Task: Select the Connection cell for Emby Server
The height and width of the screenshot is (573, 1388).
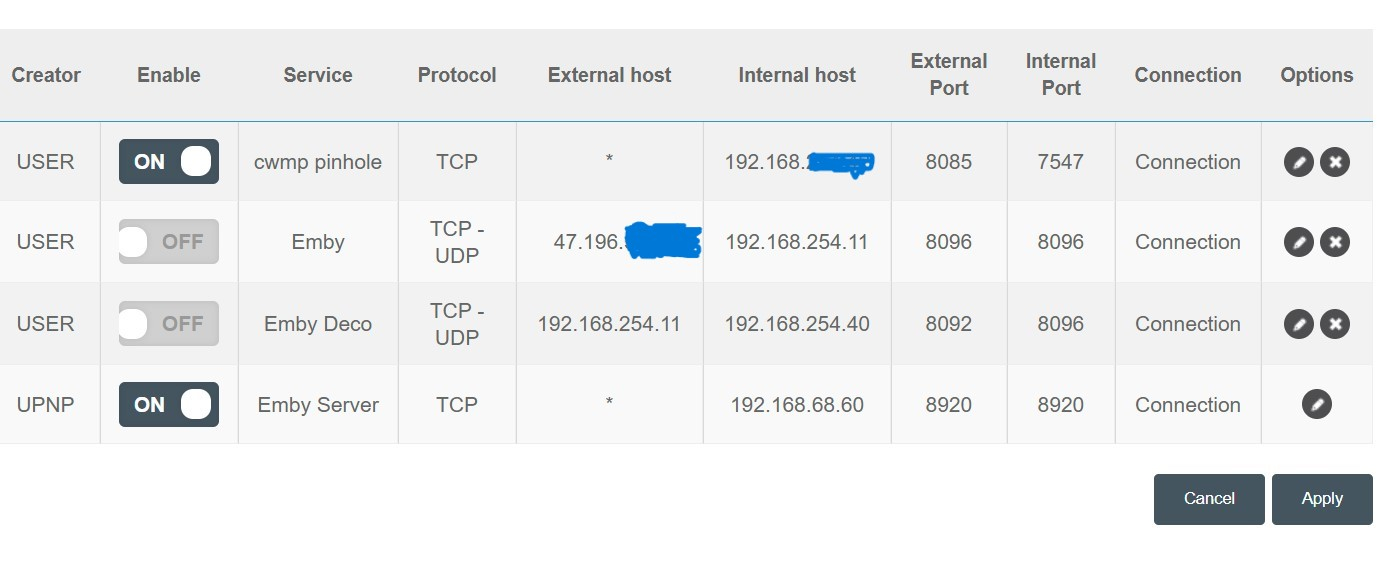Action: (x=1188, y=405)
